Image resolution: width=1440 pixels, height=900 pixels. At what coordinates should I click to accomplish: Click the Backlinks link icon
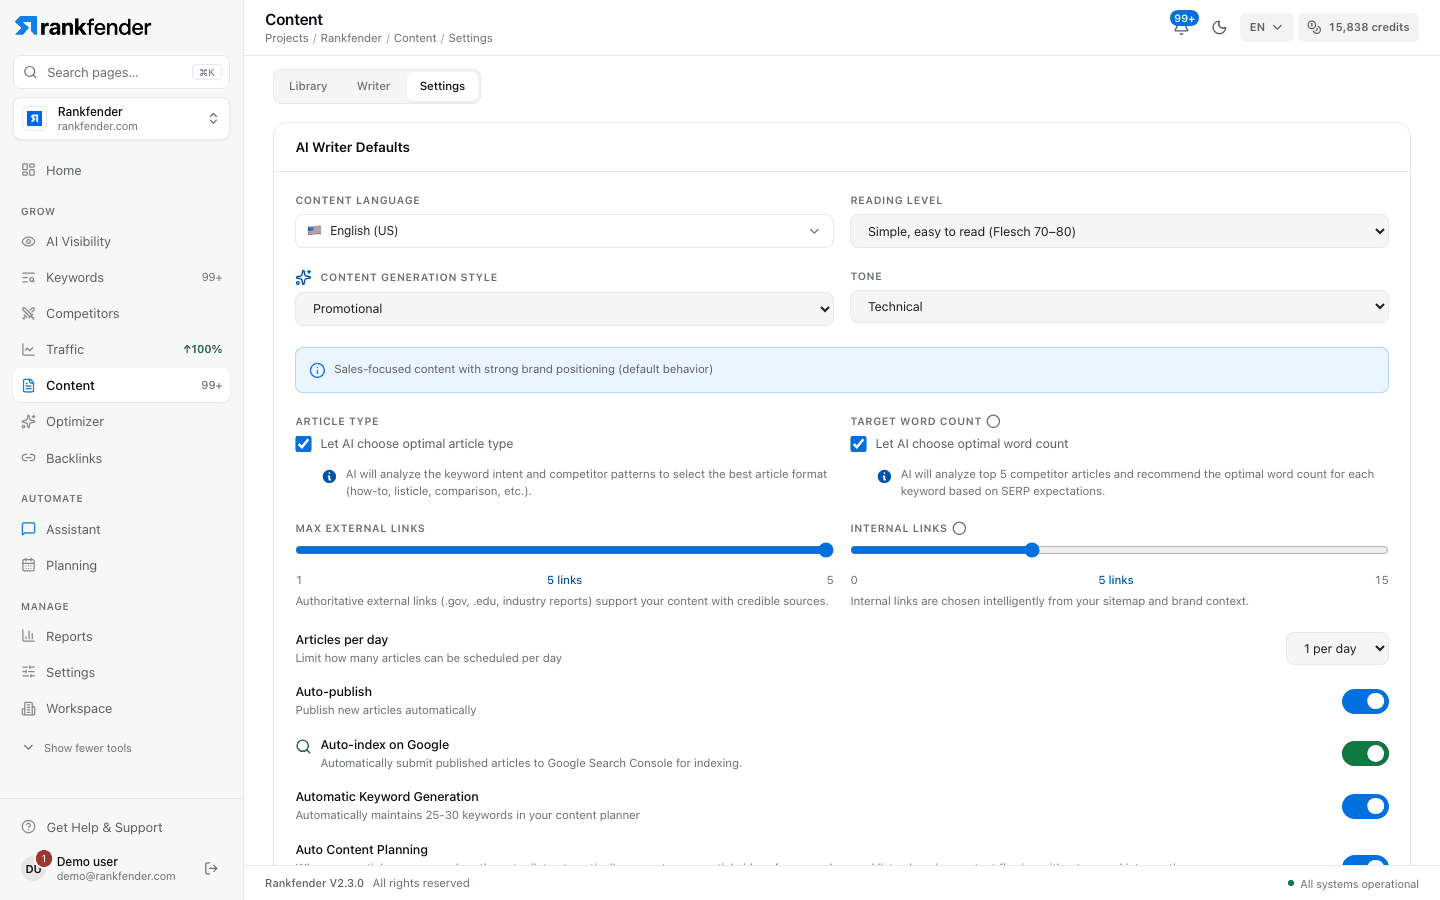(29, 458)
